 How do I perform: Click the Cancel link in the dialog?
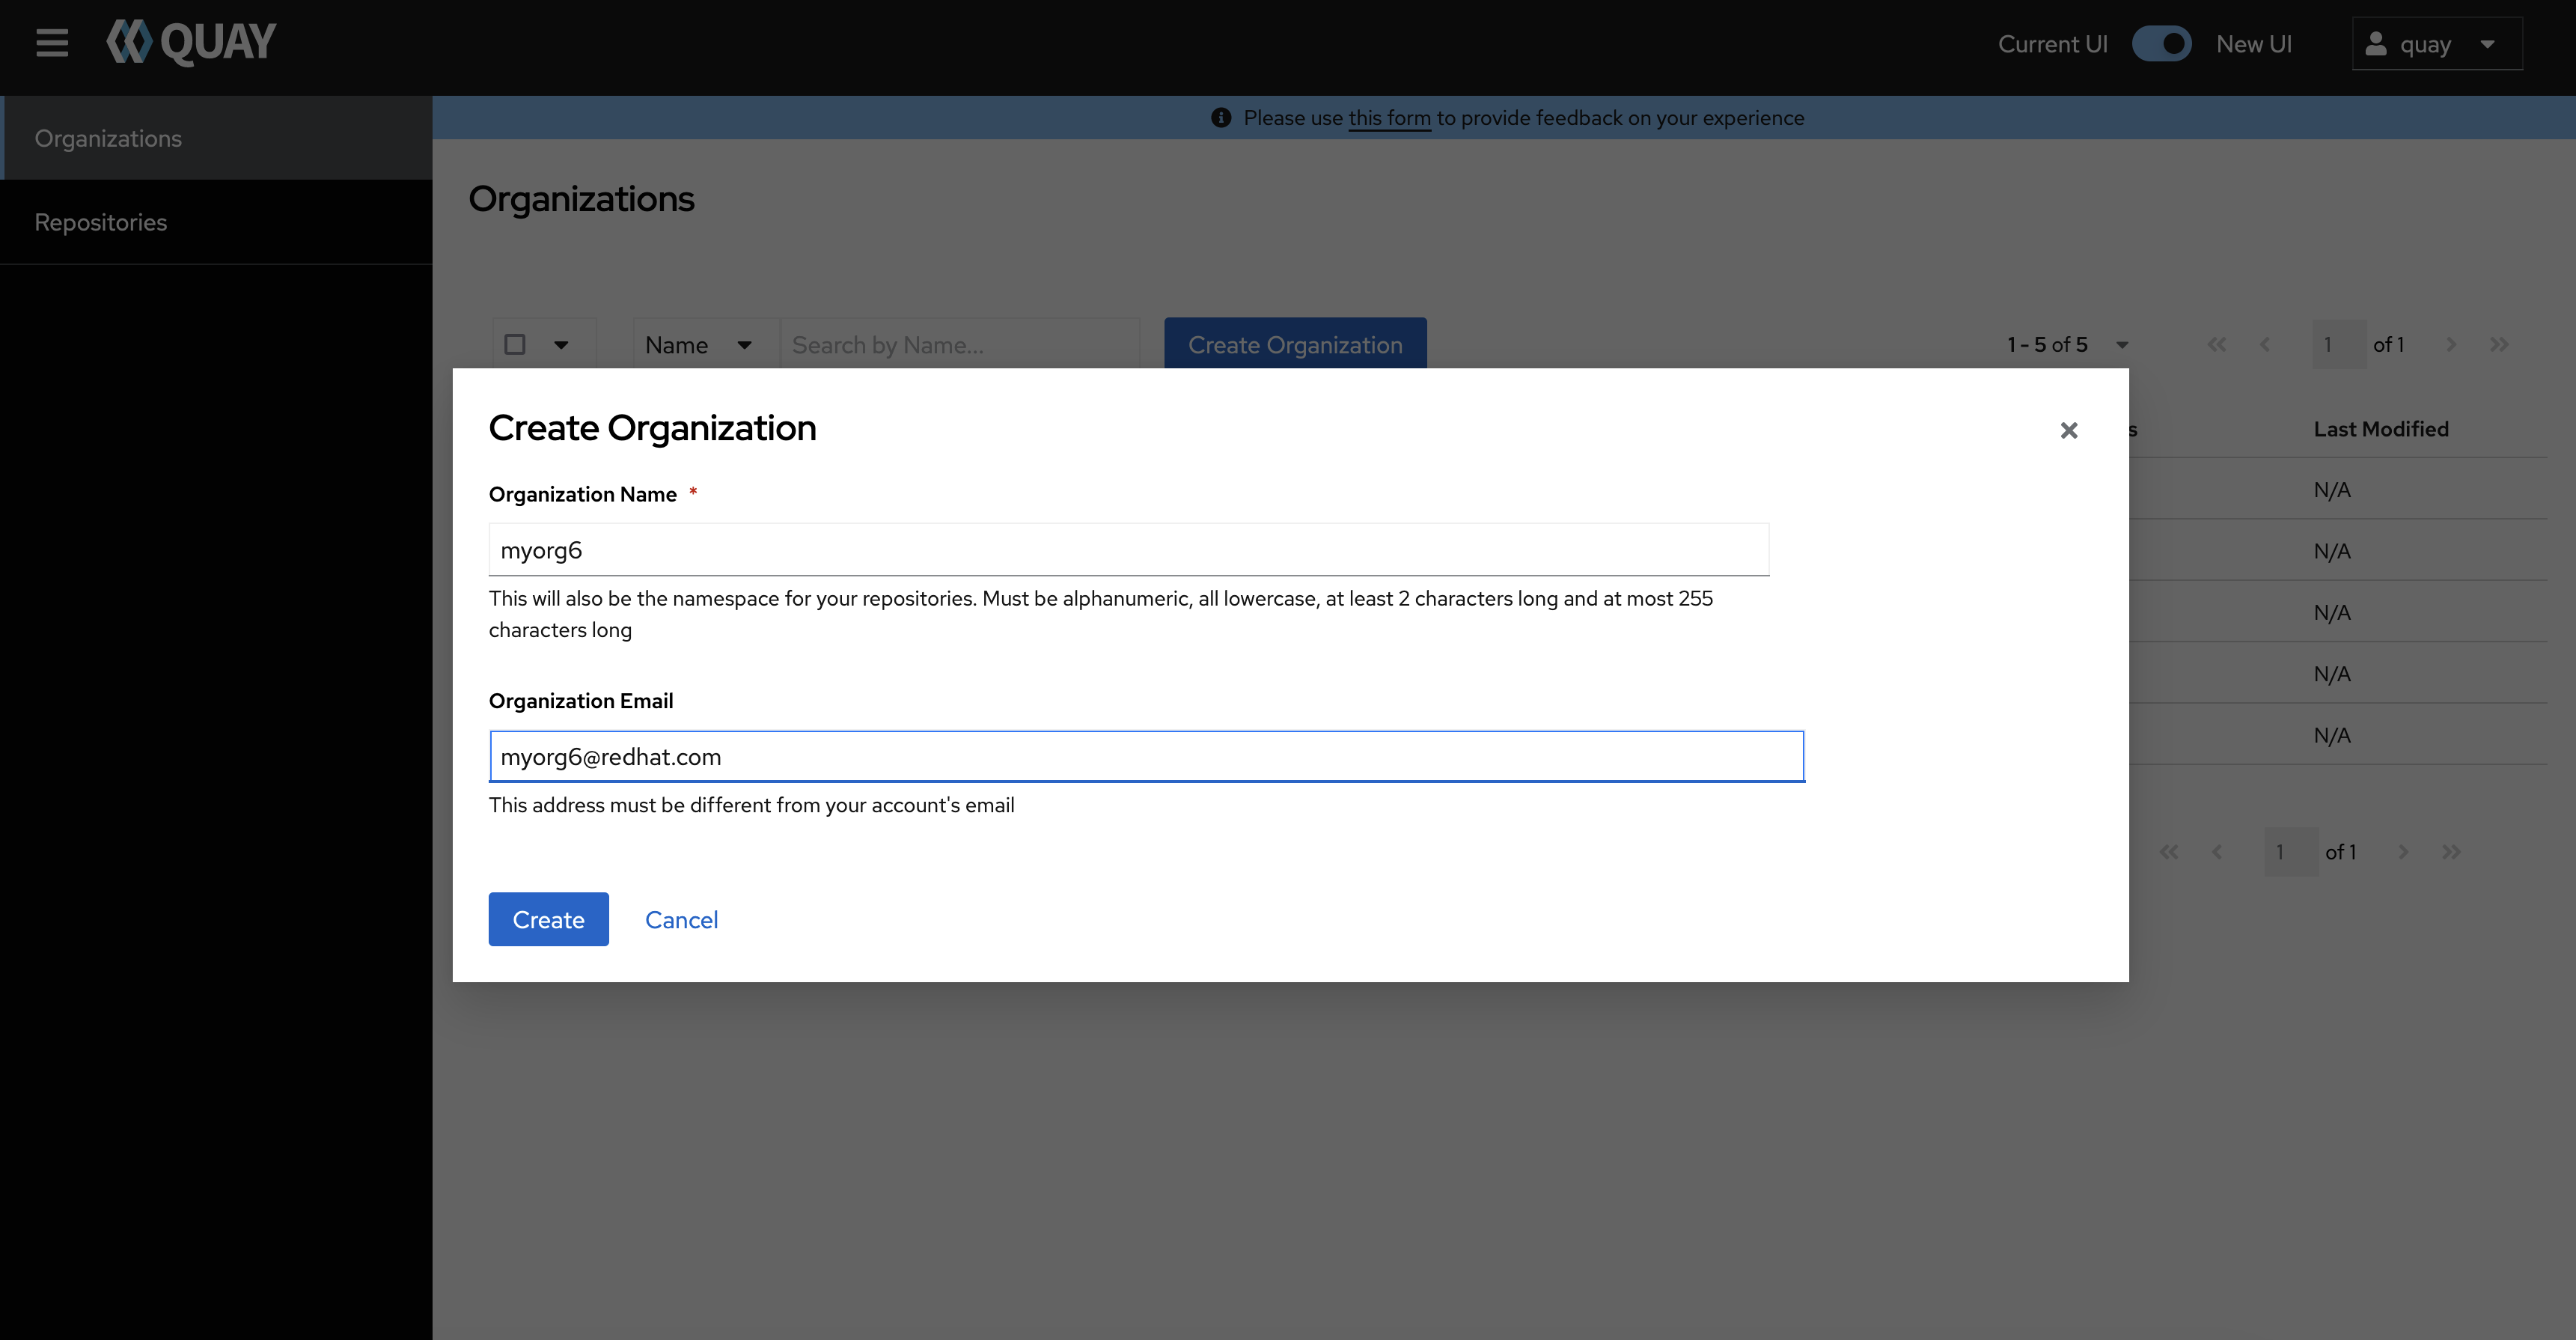pos(681,919)
